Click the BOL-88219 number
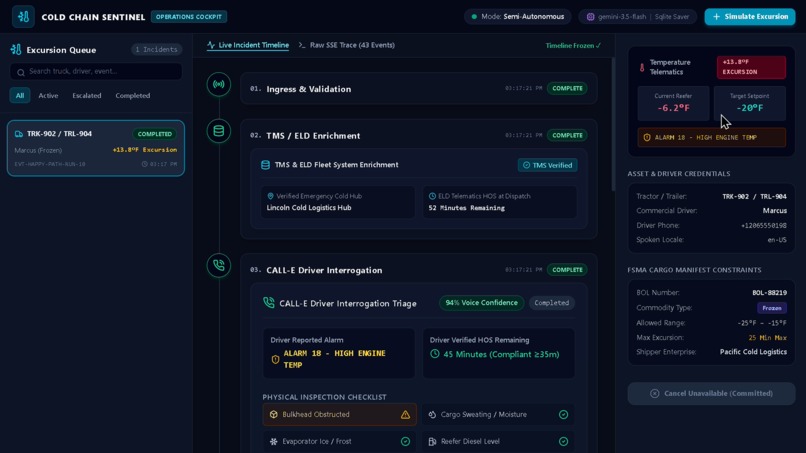 pos(770,293)
